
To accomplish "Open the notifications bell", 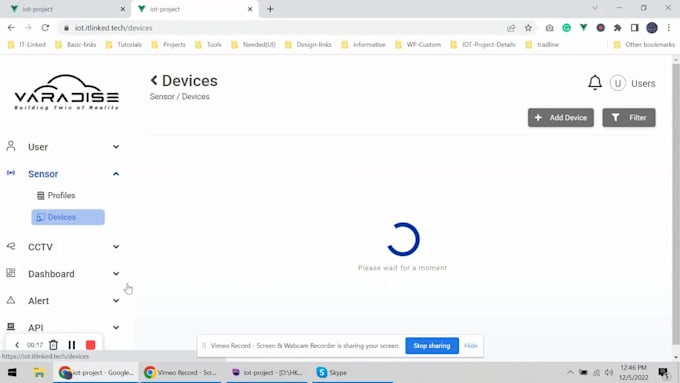I will [595, 82].
